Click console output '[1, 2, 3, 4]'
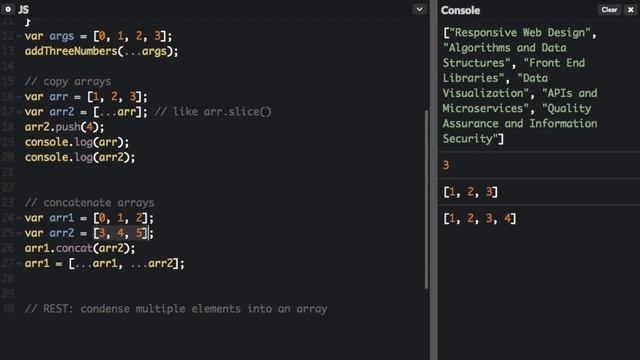 click(480, 218)
